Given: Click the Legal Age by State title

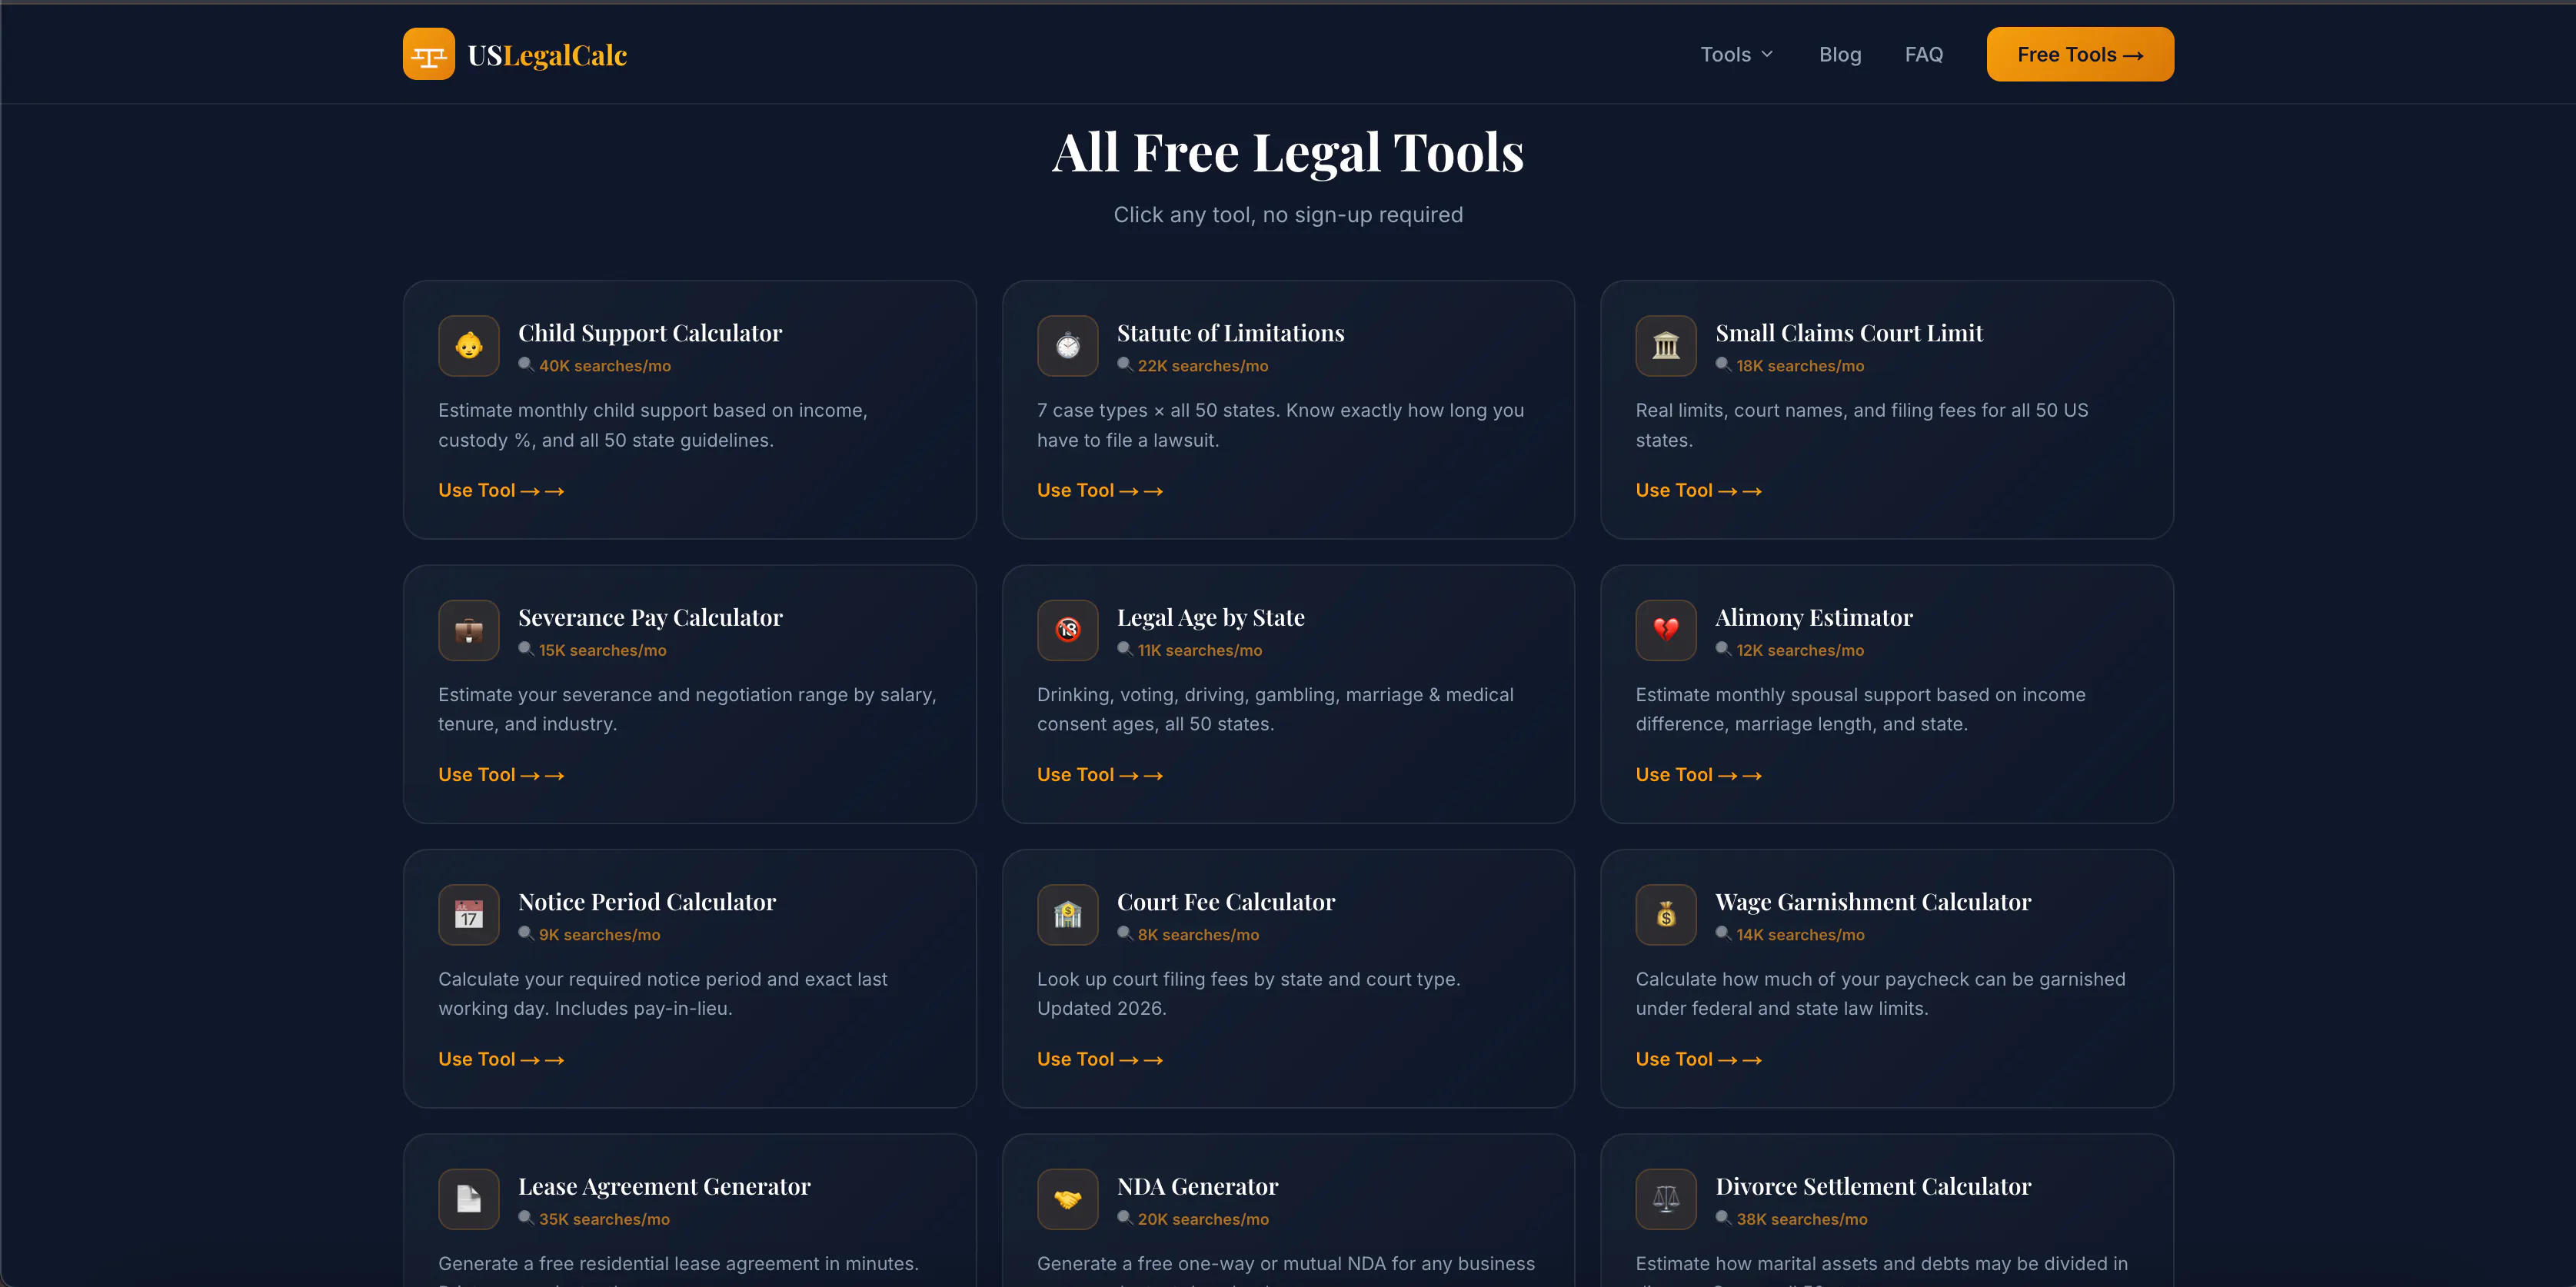Looking at the screenshot, I should 1210,618.
